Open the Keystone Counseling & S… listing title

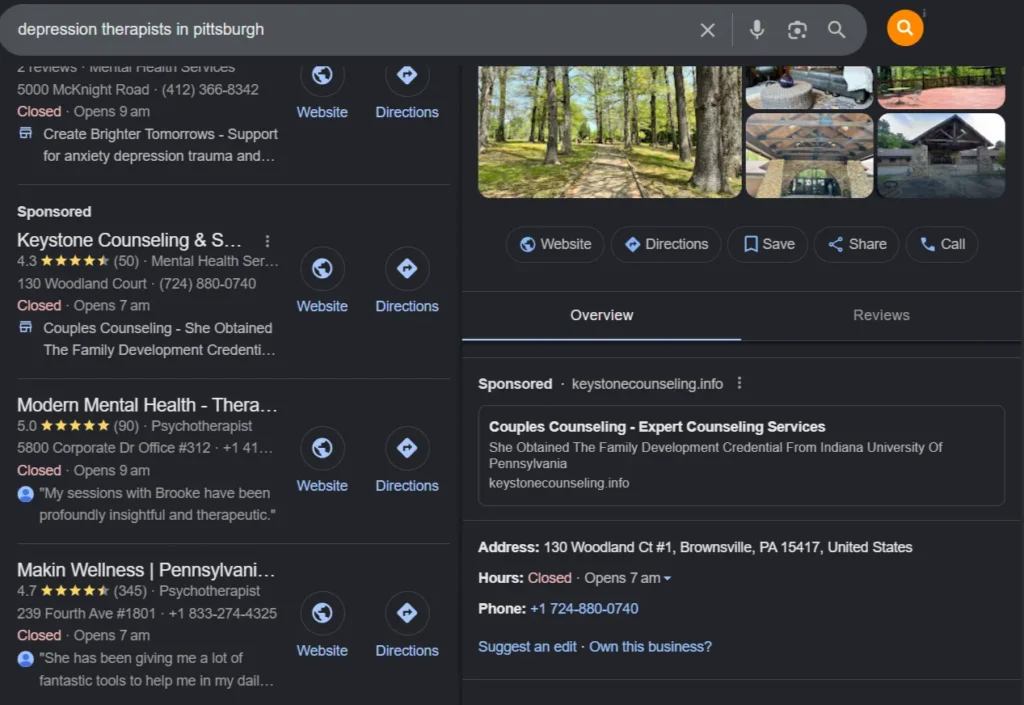tap(129, 240)
